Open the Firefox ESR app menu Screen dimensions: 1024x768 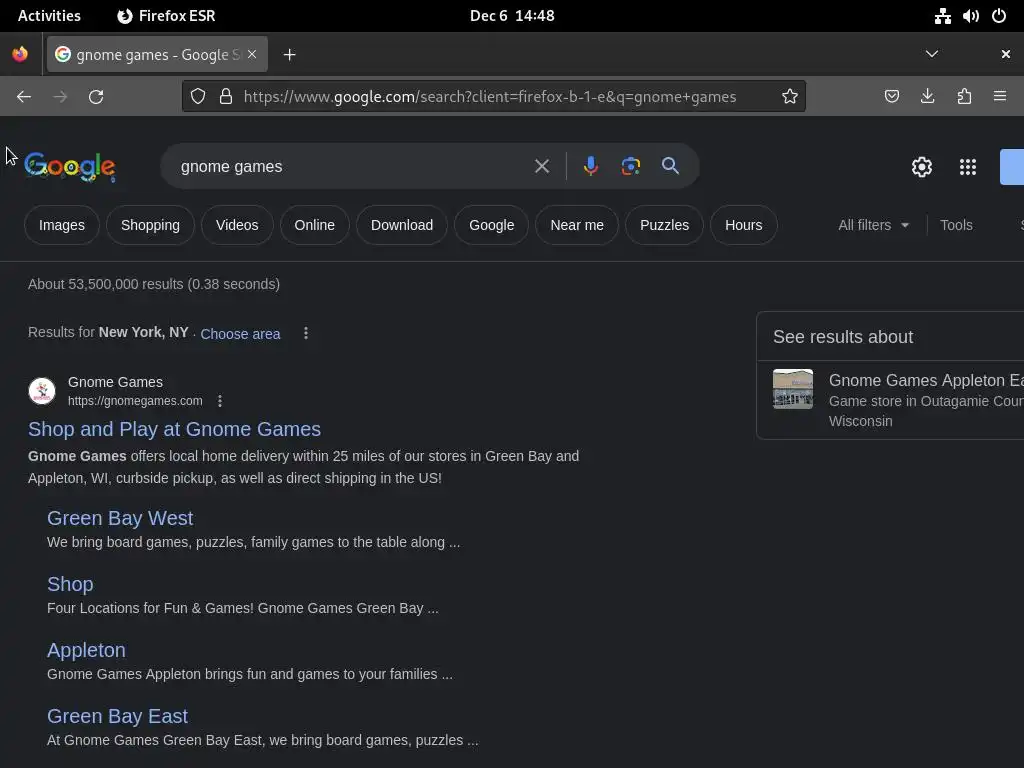[167, 16]
